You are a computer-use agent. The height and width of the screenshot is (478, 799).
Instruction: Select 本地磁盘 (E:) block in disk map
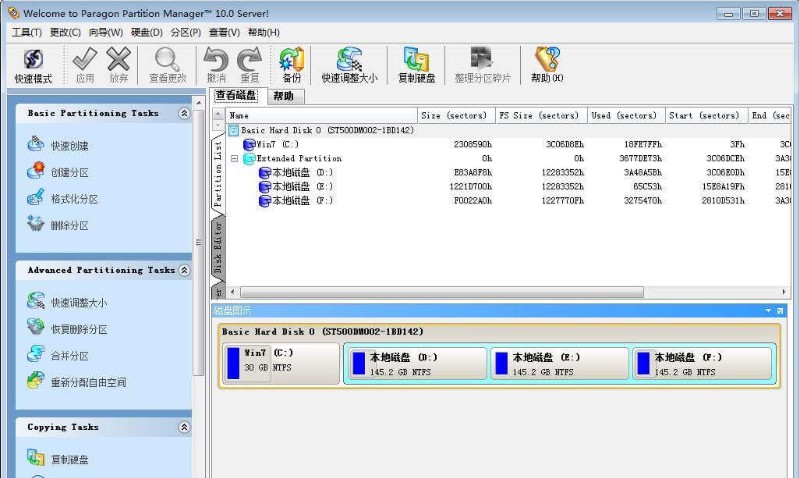(x=558, y=363)
